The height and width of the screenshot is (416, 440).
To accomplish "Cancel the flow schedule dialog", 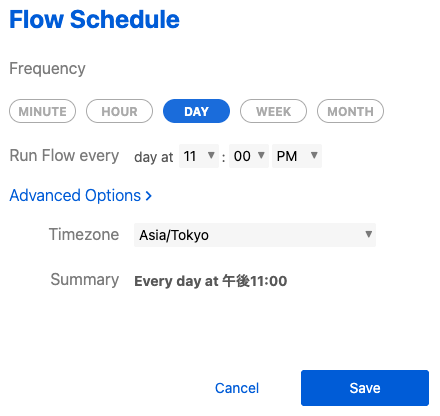I will click(x=237, y=388).
